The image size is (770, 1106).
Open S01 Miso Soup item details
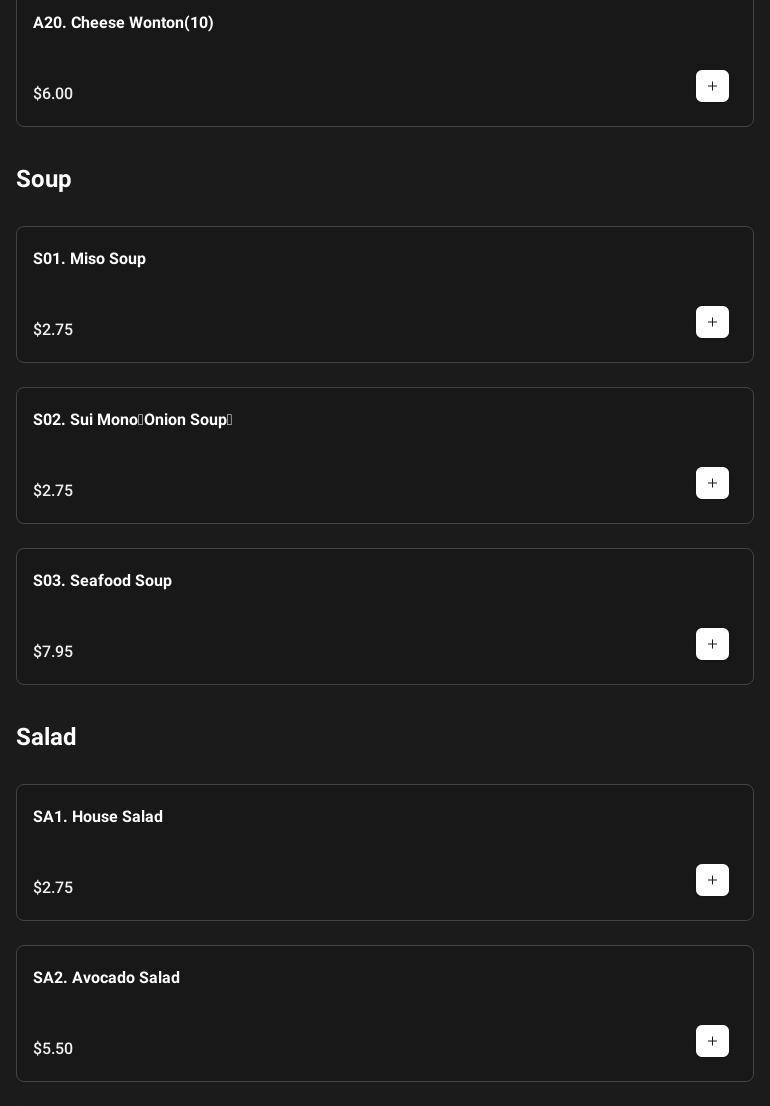coord(89,259)
